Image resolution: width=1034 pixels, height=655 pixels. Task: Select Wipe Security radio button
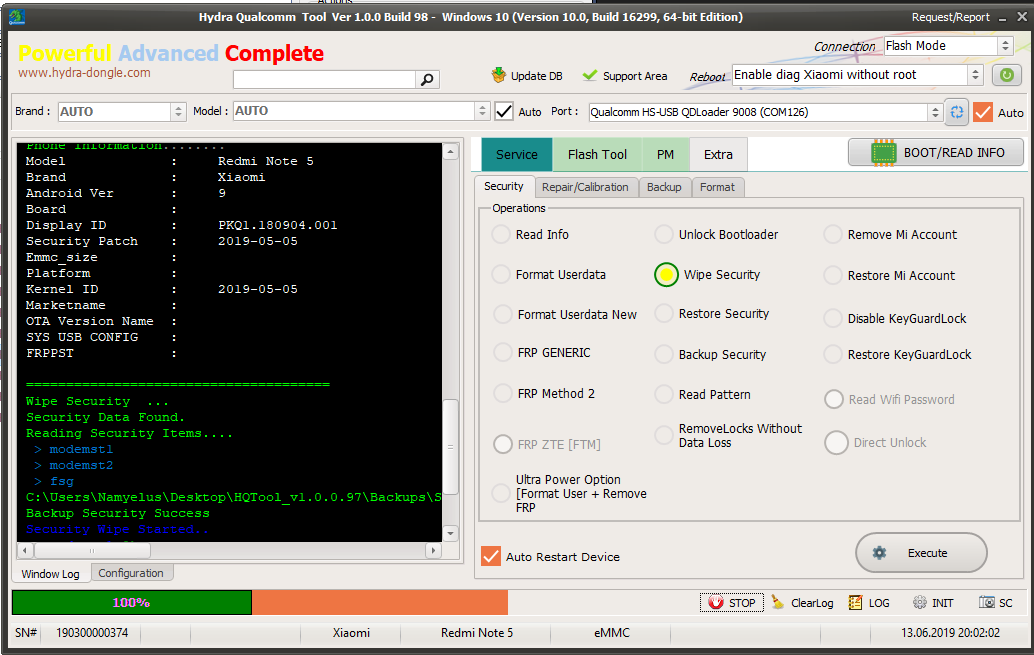(666, 274)
